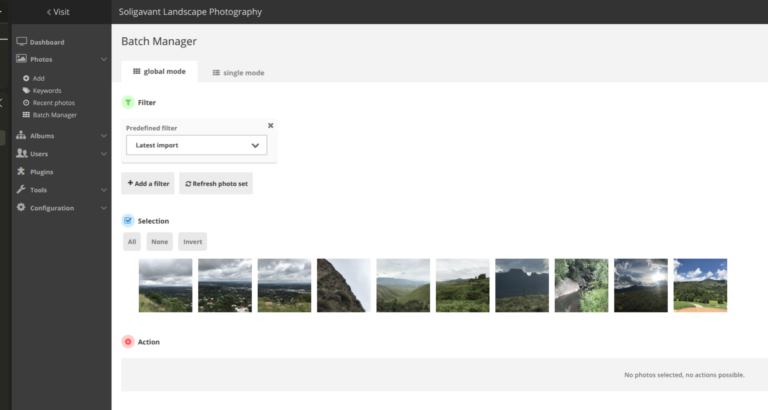Screen dimensions: 768x410
Task: Select the first cloudy city overlook thumbnail
Action: click(x=166, y=285)
